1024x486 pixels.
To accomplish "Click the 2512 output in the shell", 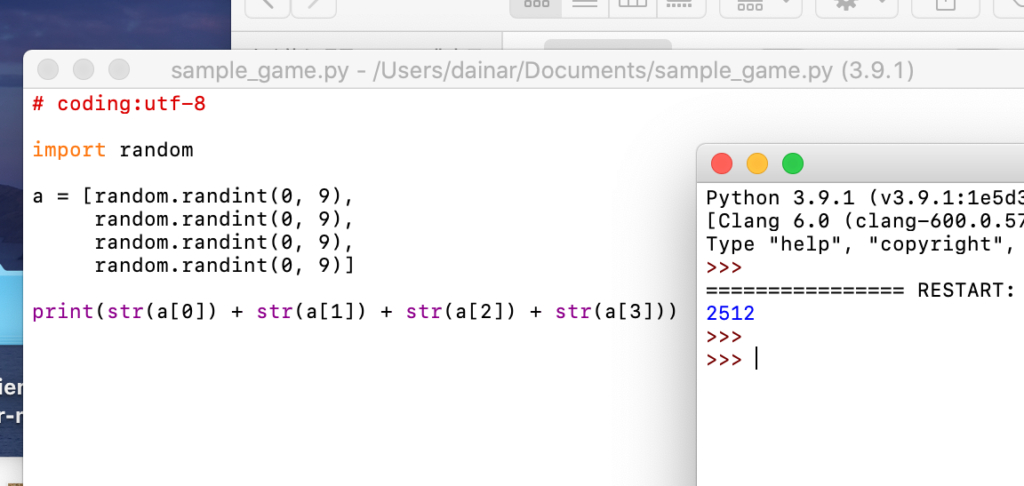I will click(730, 313).
